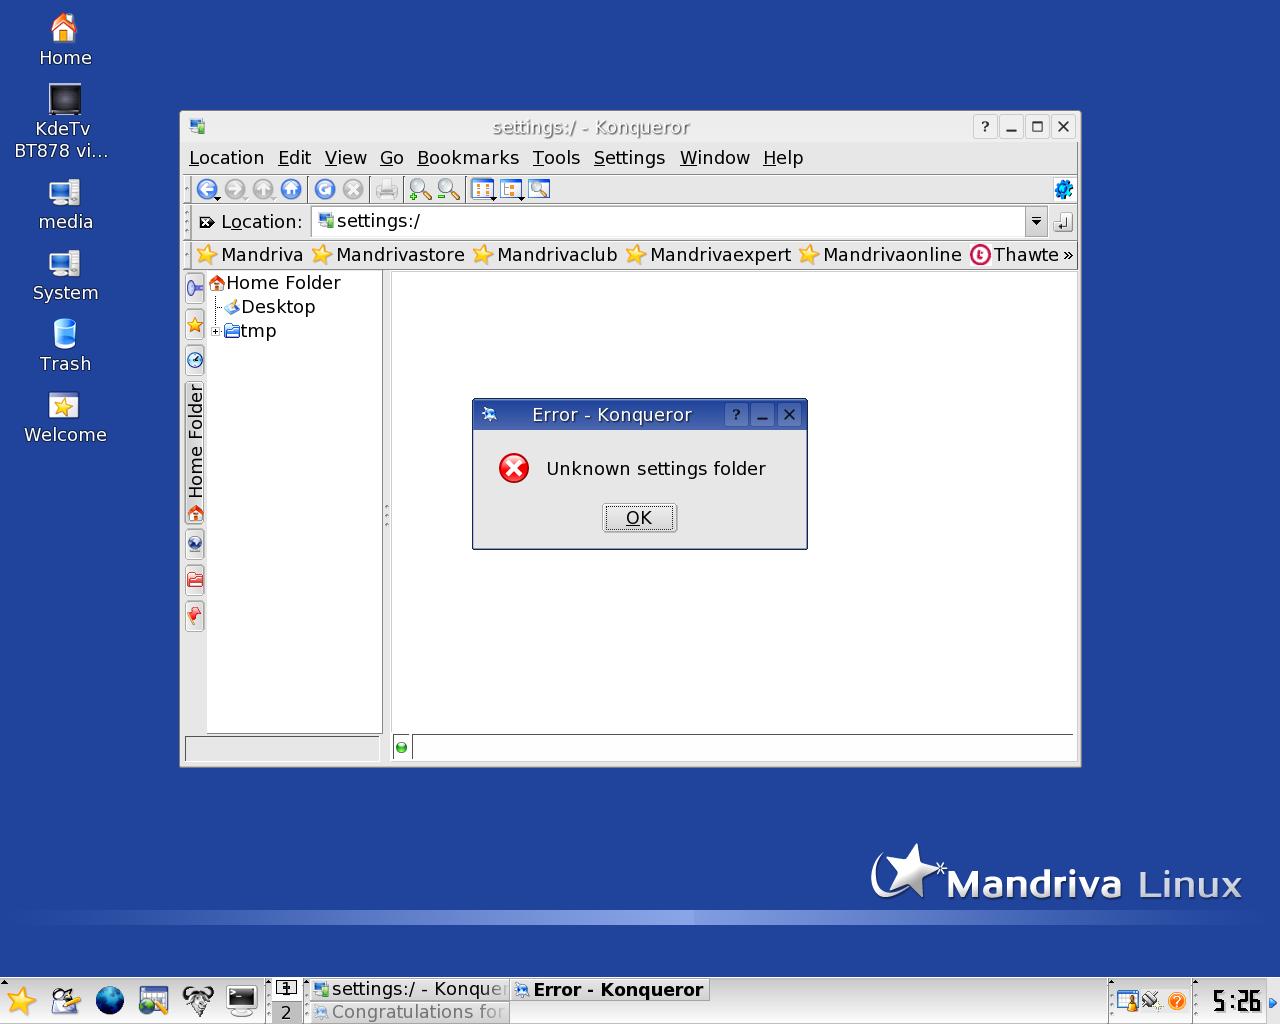
Task: Click the sidebar configuration button at top
Action: coord(195,288)
